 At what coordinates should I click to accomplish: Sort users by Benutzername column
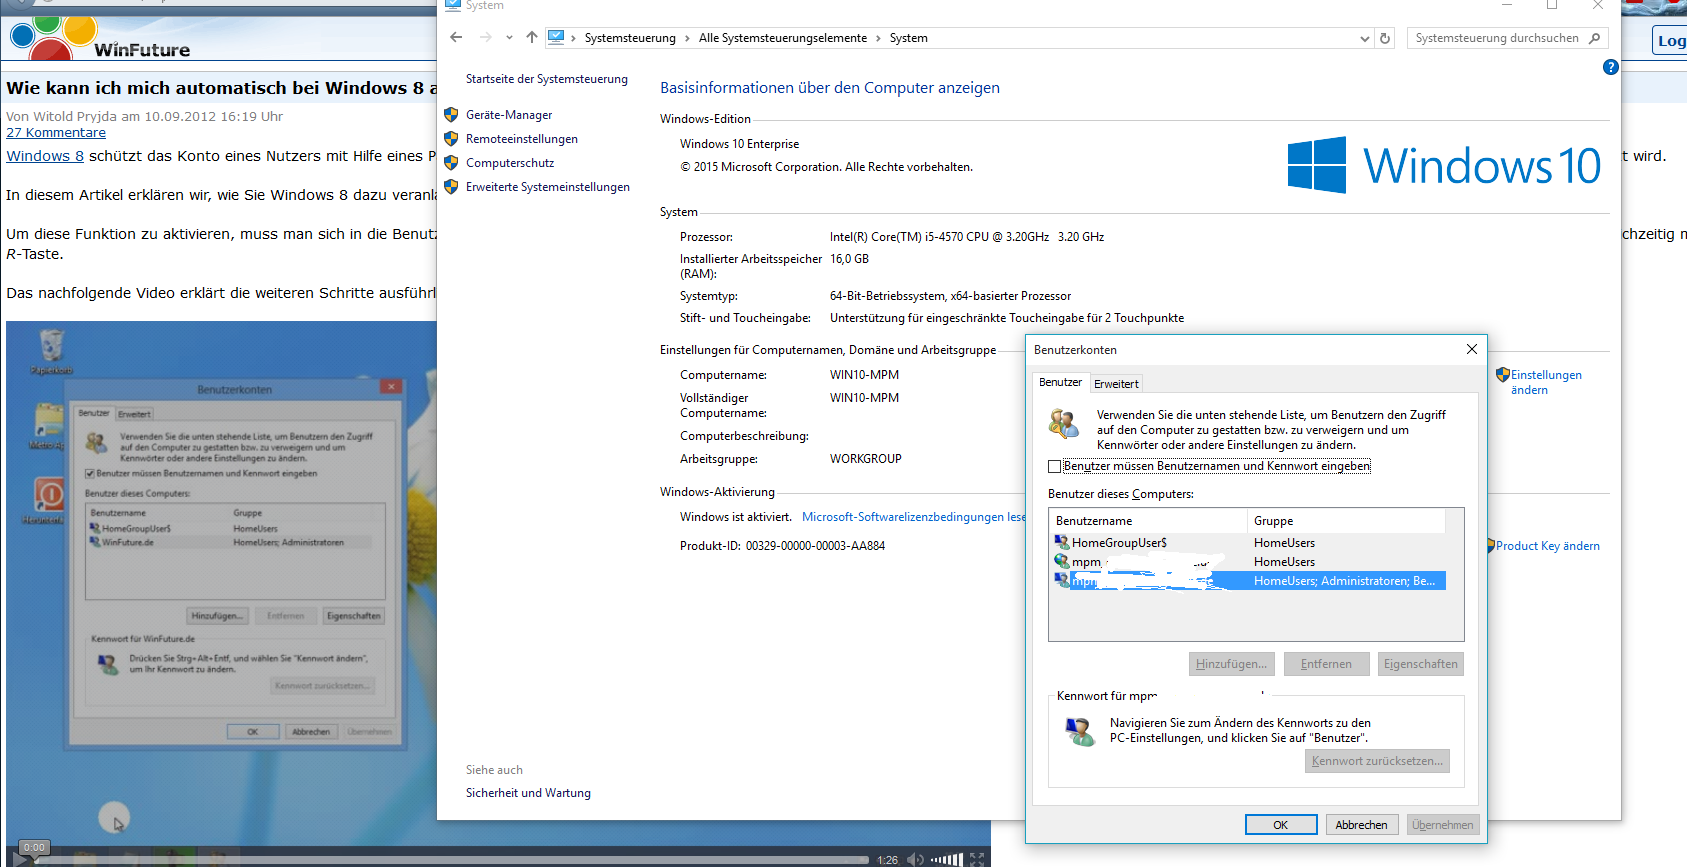point(1150,521)
